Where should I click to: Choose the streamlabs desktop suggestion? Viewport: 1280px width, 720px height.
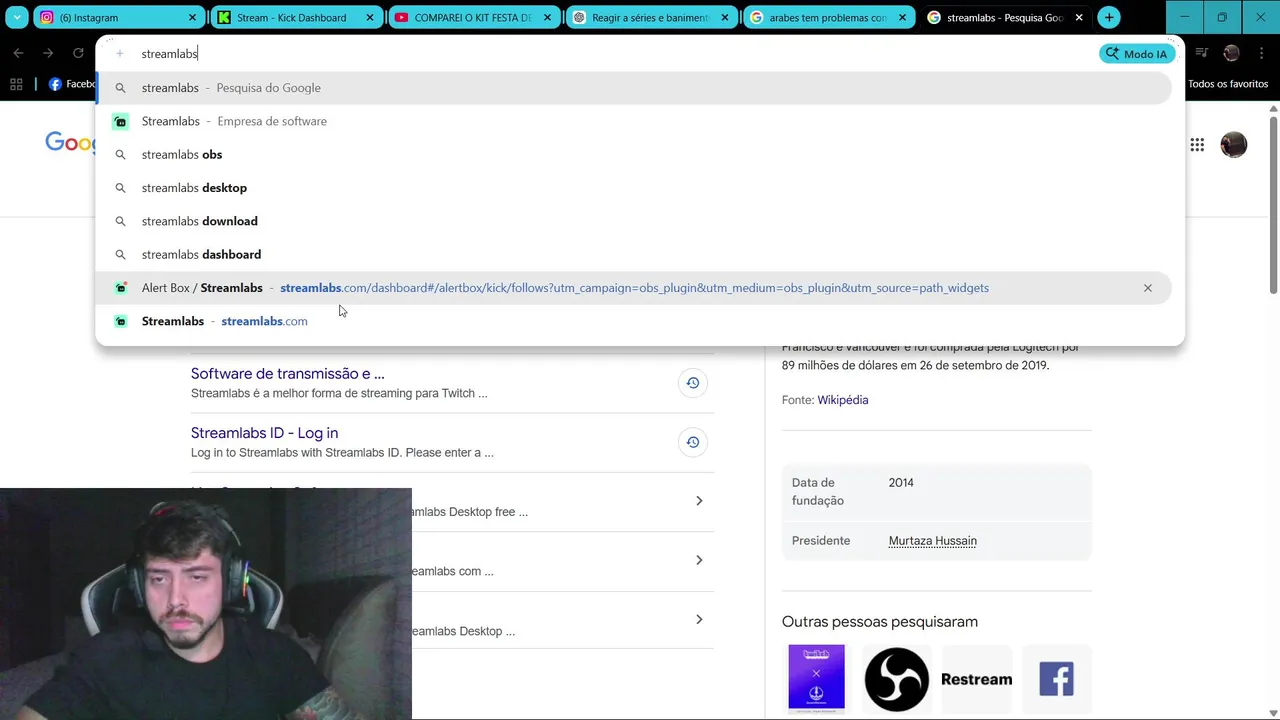coord(634,188)
